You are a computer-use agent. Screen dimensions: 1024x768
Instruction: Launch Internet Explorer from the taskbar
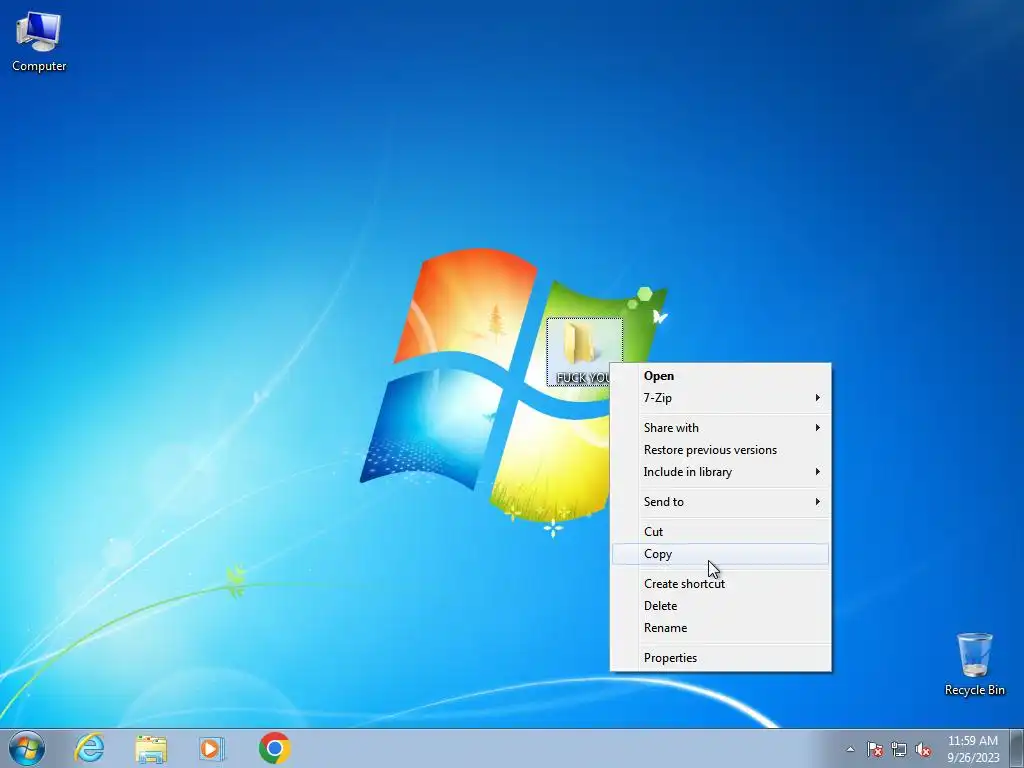[89, 748]
